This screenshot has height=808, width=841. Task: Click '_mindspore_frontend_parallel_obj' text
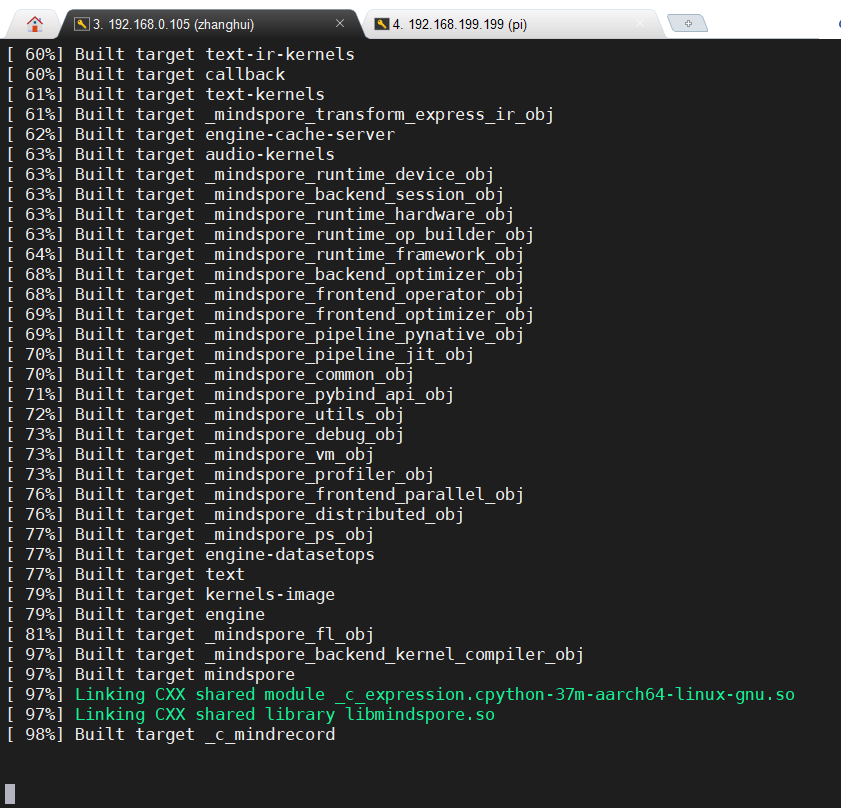pos(364,495)
